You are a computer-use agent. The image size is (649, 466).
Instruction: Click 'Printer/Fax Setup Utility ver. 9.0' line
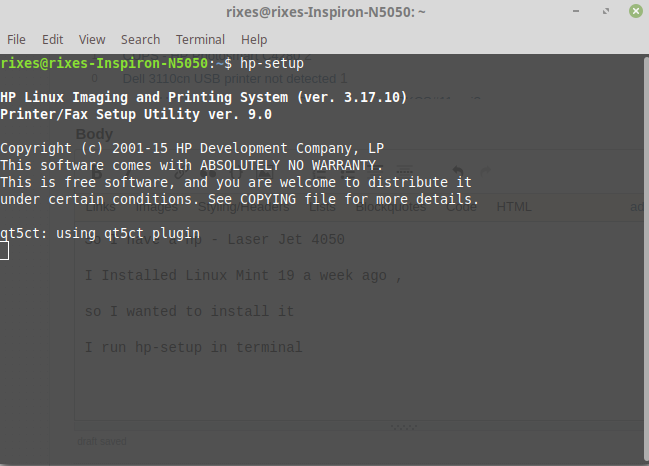coord(136,114)
